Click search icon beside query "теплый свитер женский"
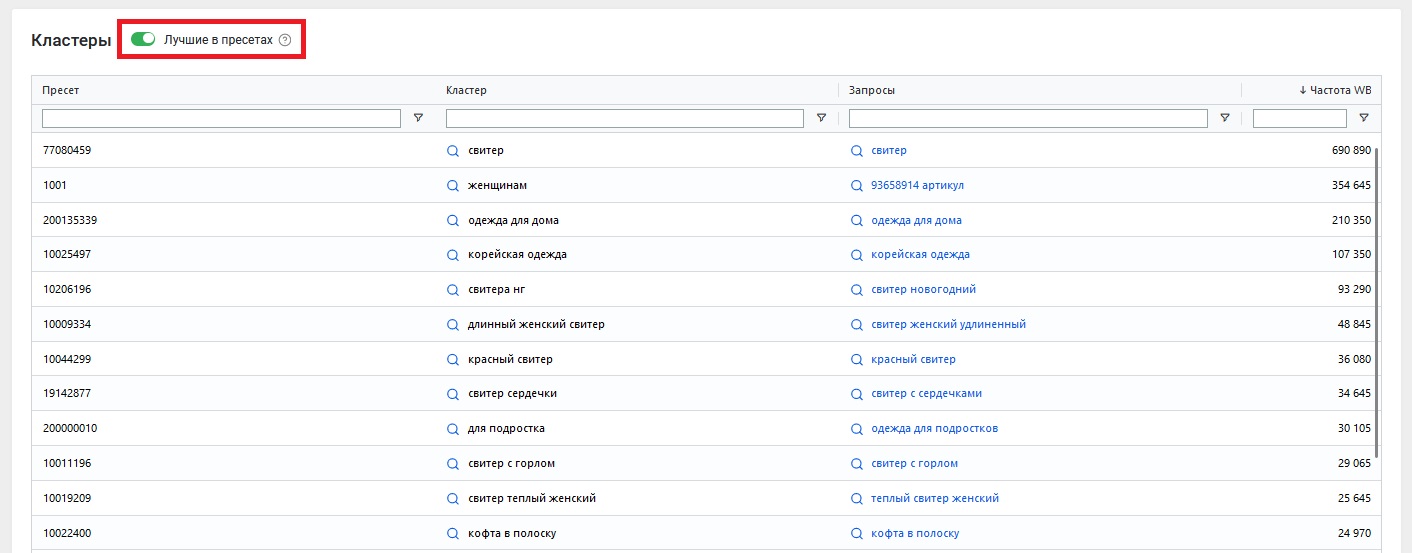The width and height of the screenshot is (1412, 553). coord(857,498)
